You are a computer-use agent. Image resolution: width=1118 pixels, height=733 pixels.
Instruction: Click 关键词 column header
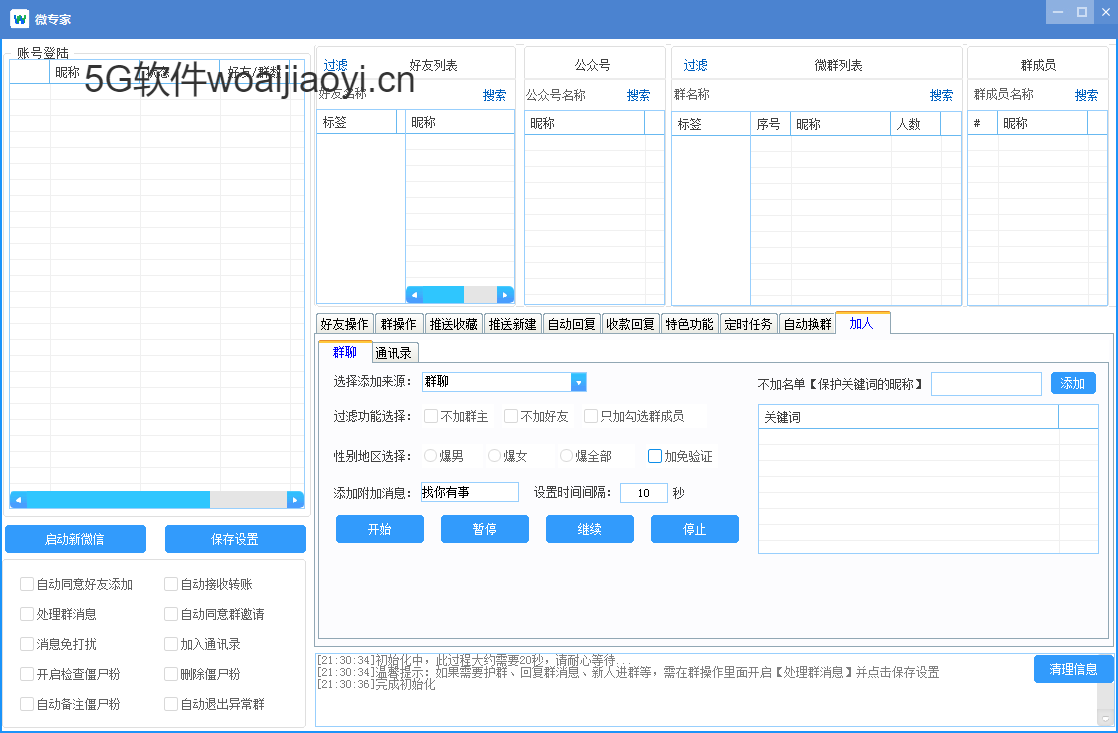908,417
